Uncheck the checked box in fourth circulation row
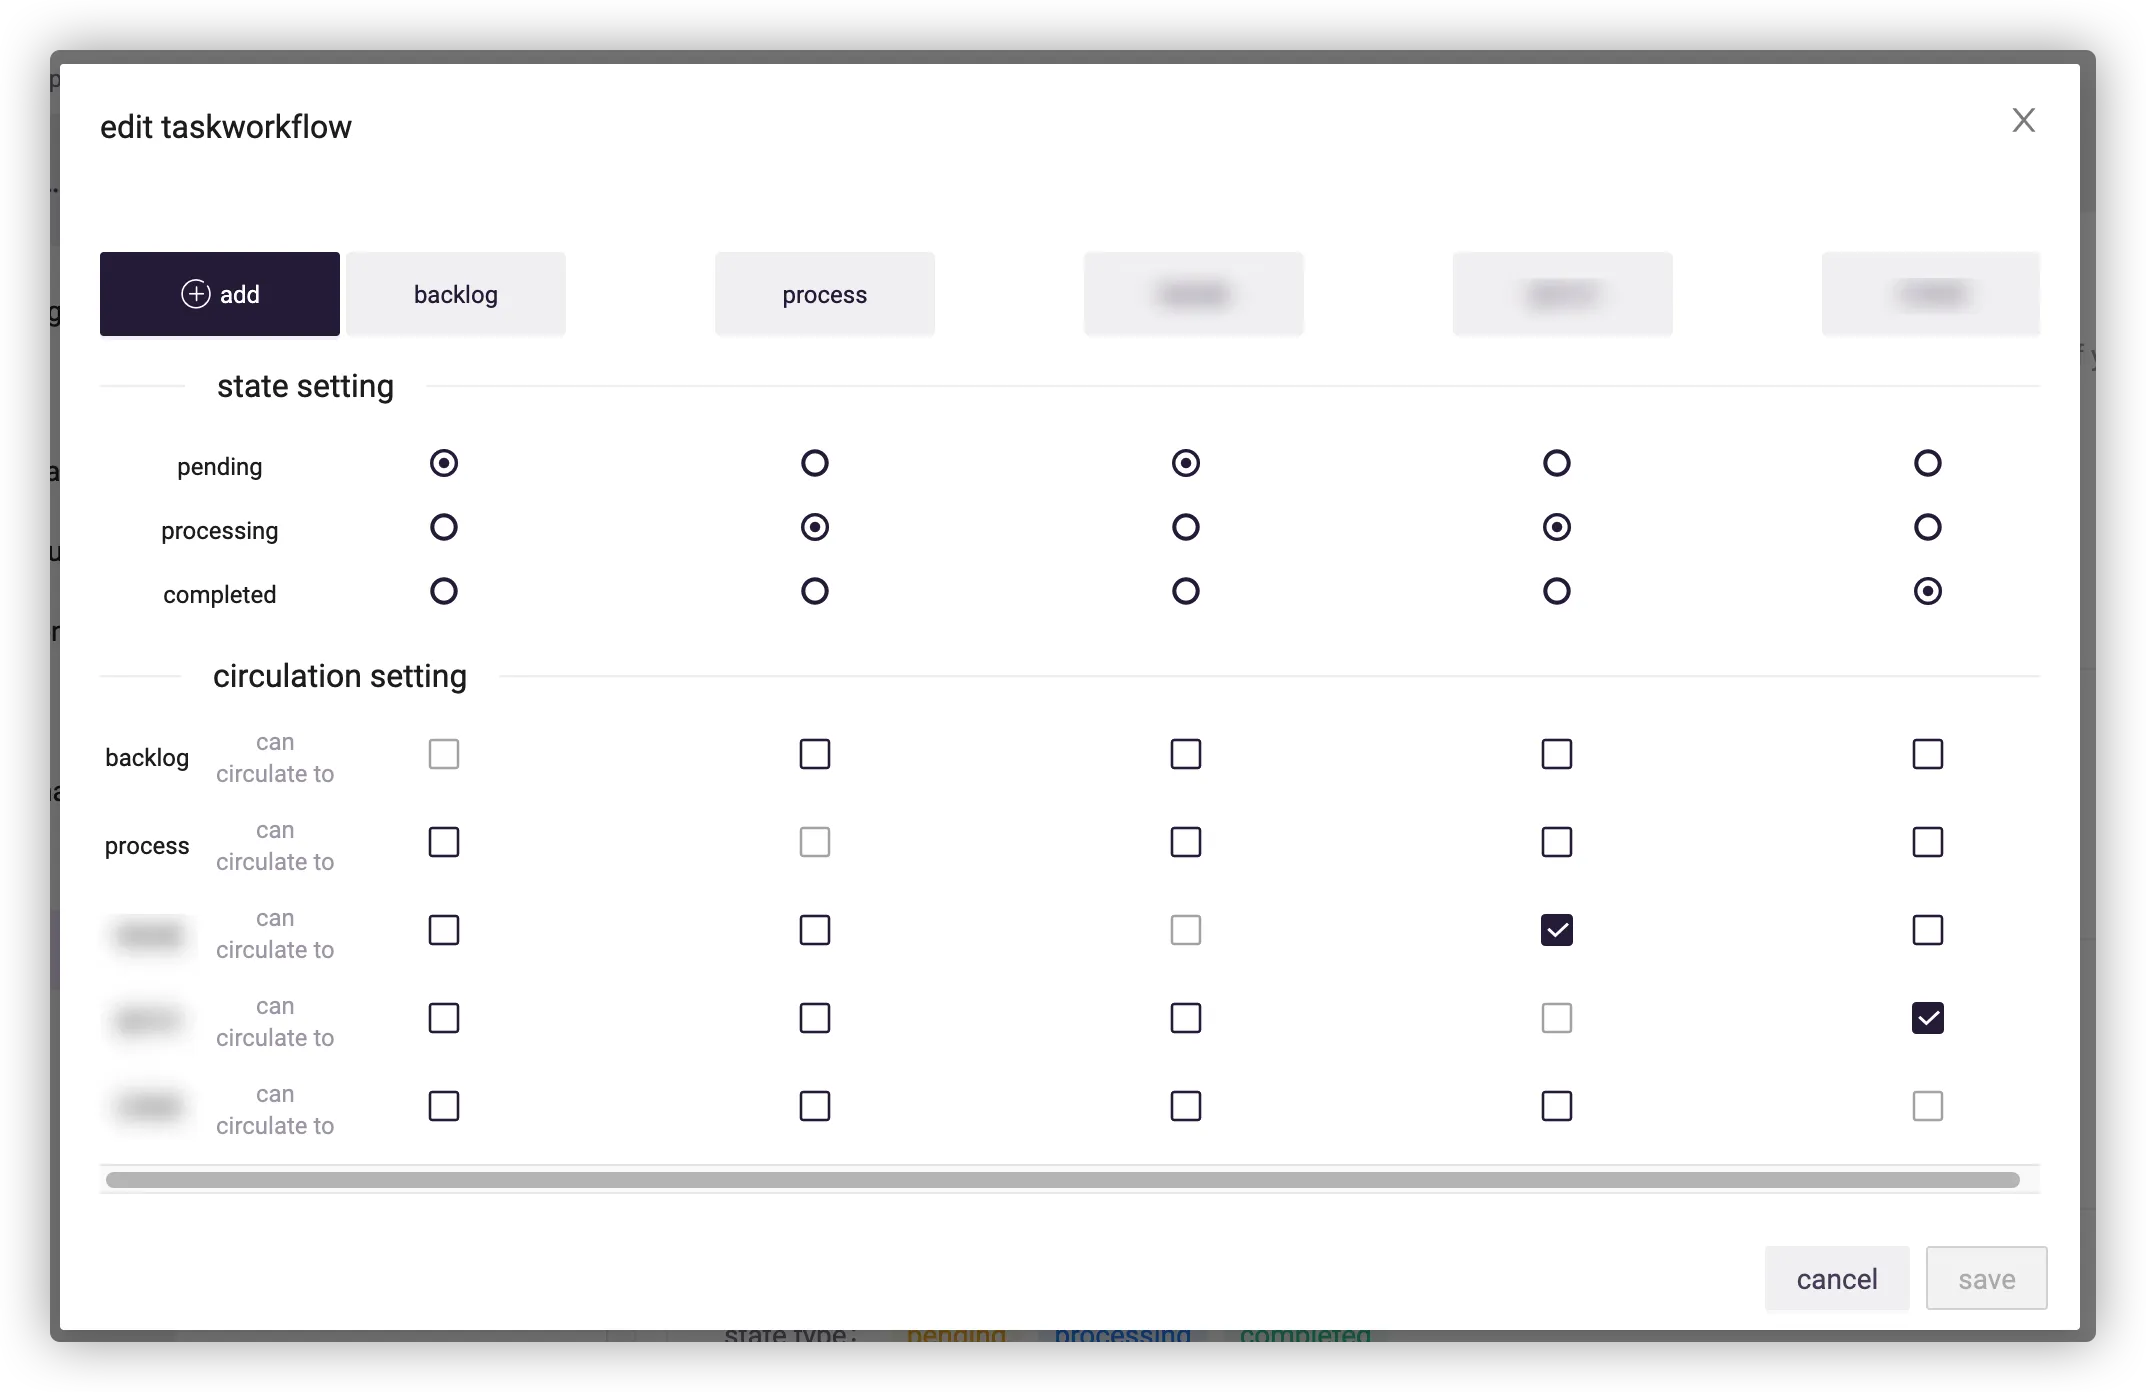This screenshot has height=1392, width=2146. tap(1927, 1018)
